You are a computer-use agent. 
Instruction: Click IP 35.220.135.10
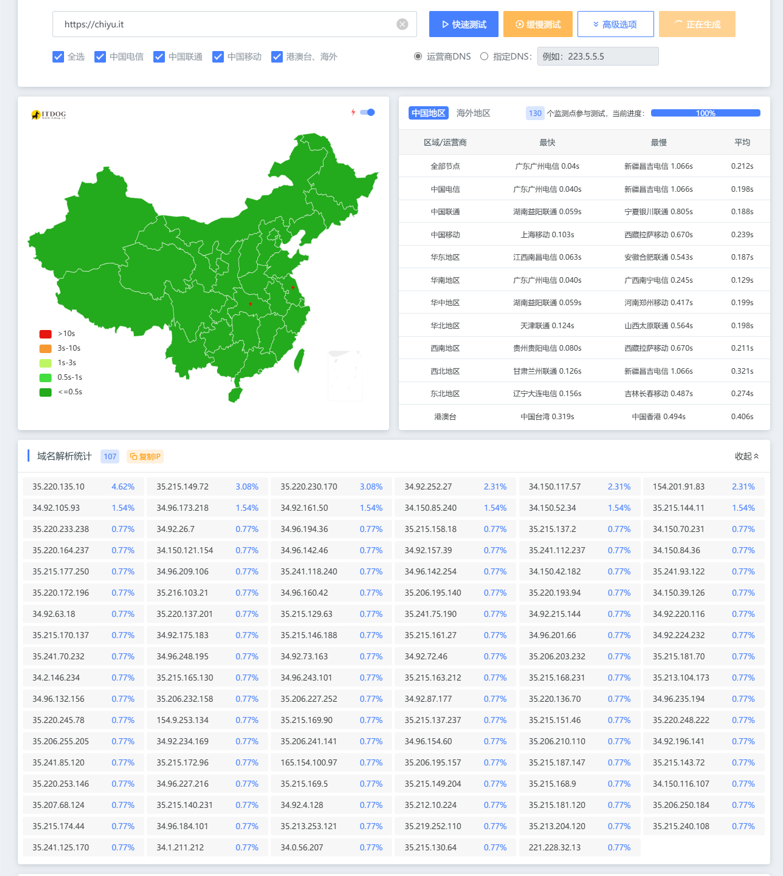pos(58,487)
